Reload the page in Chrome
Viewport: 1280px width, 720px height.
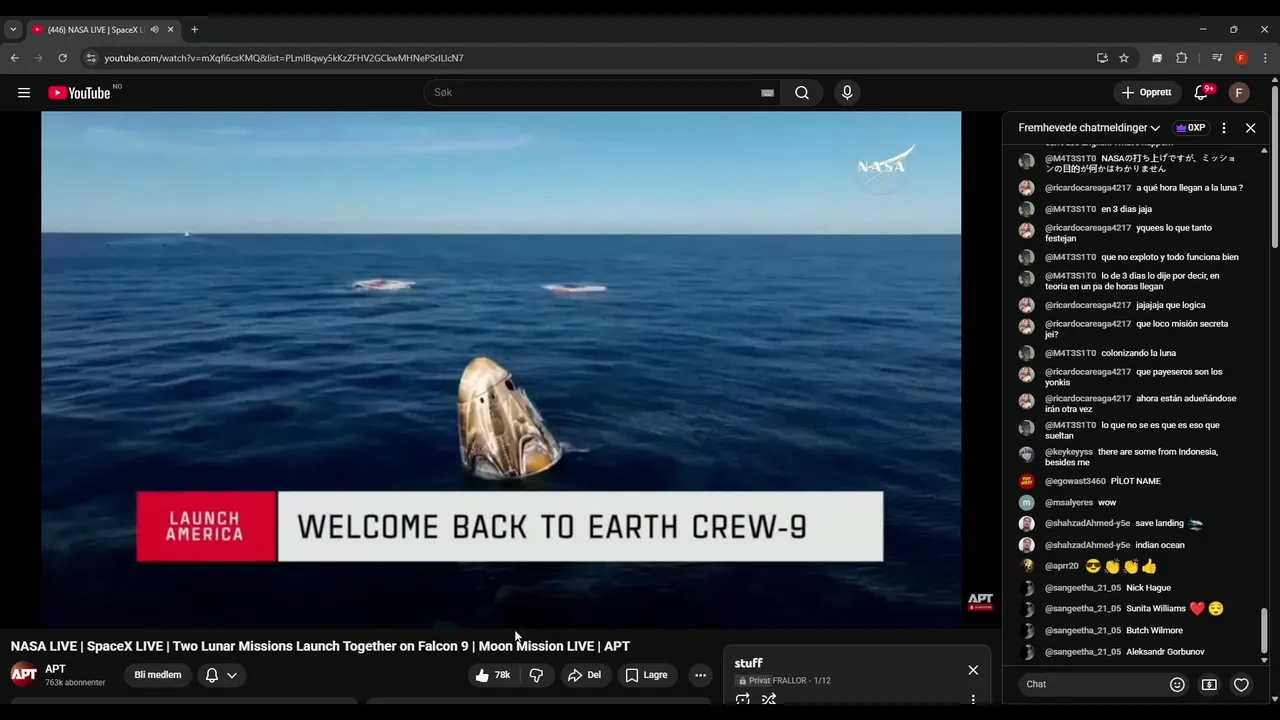tap(63, 58)
